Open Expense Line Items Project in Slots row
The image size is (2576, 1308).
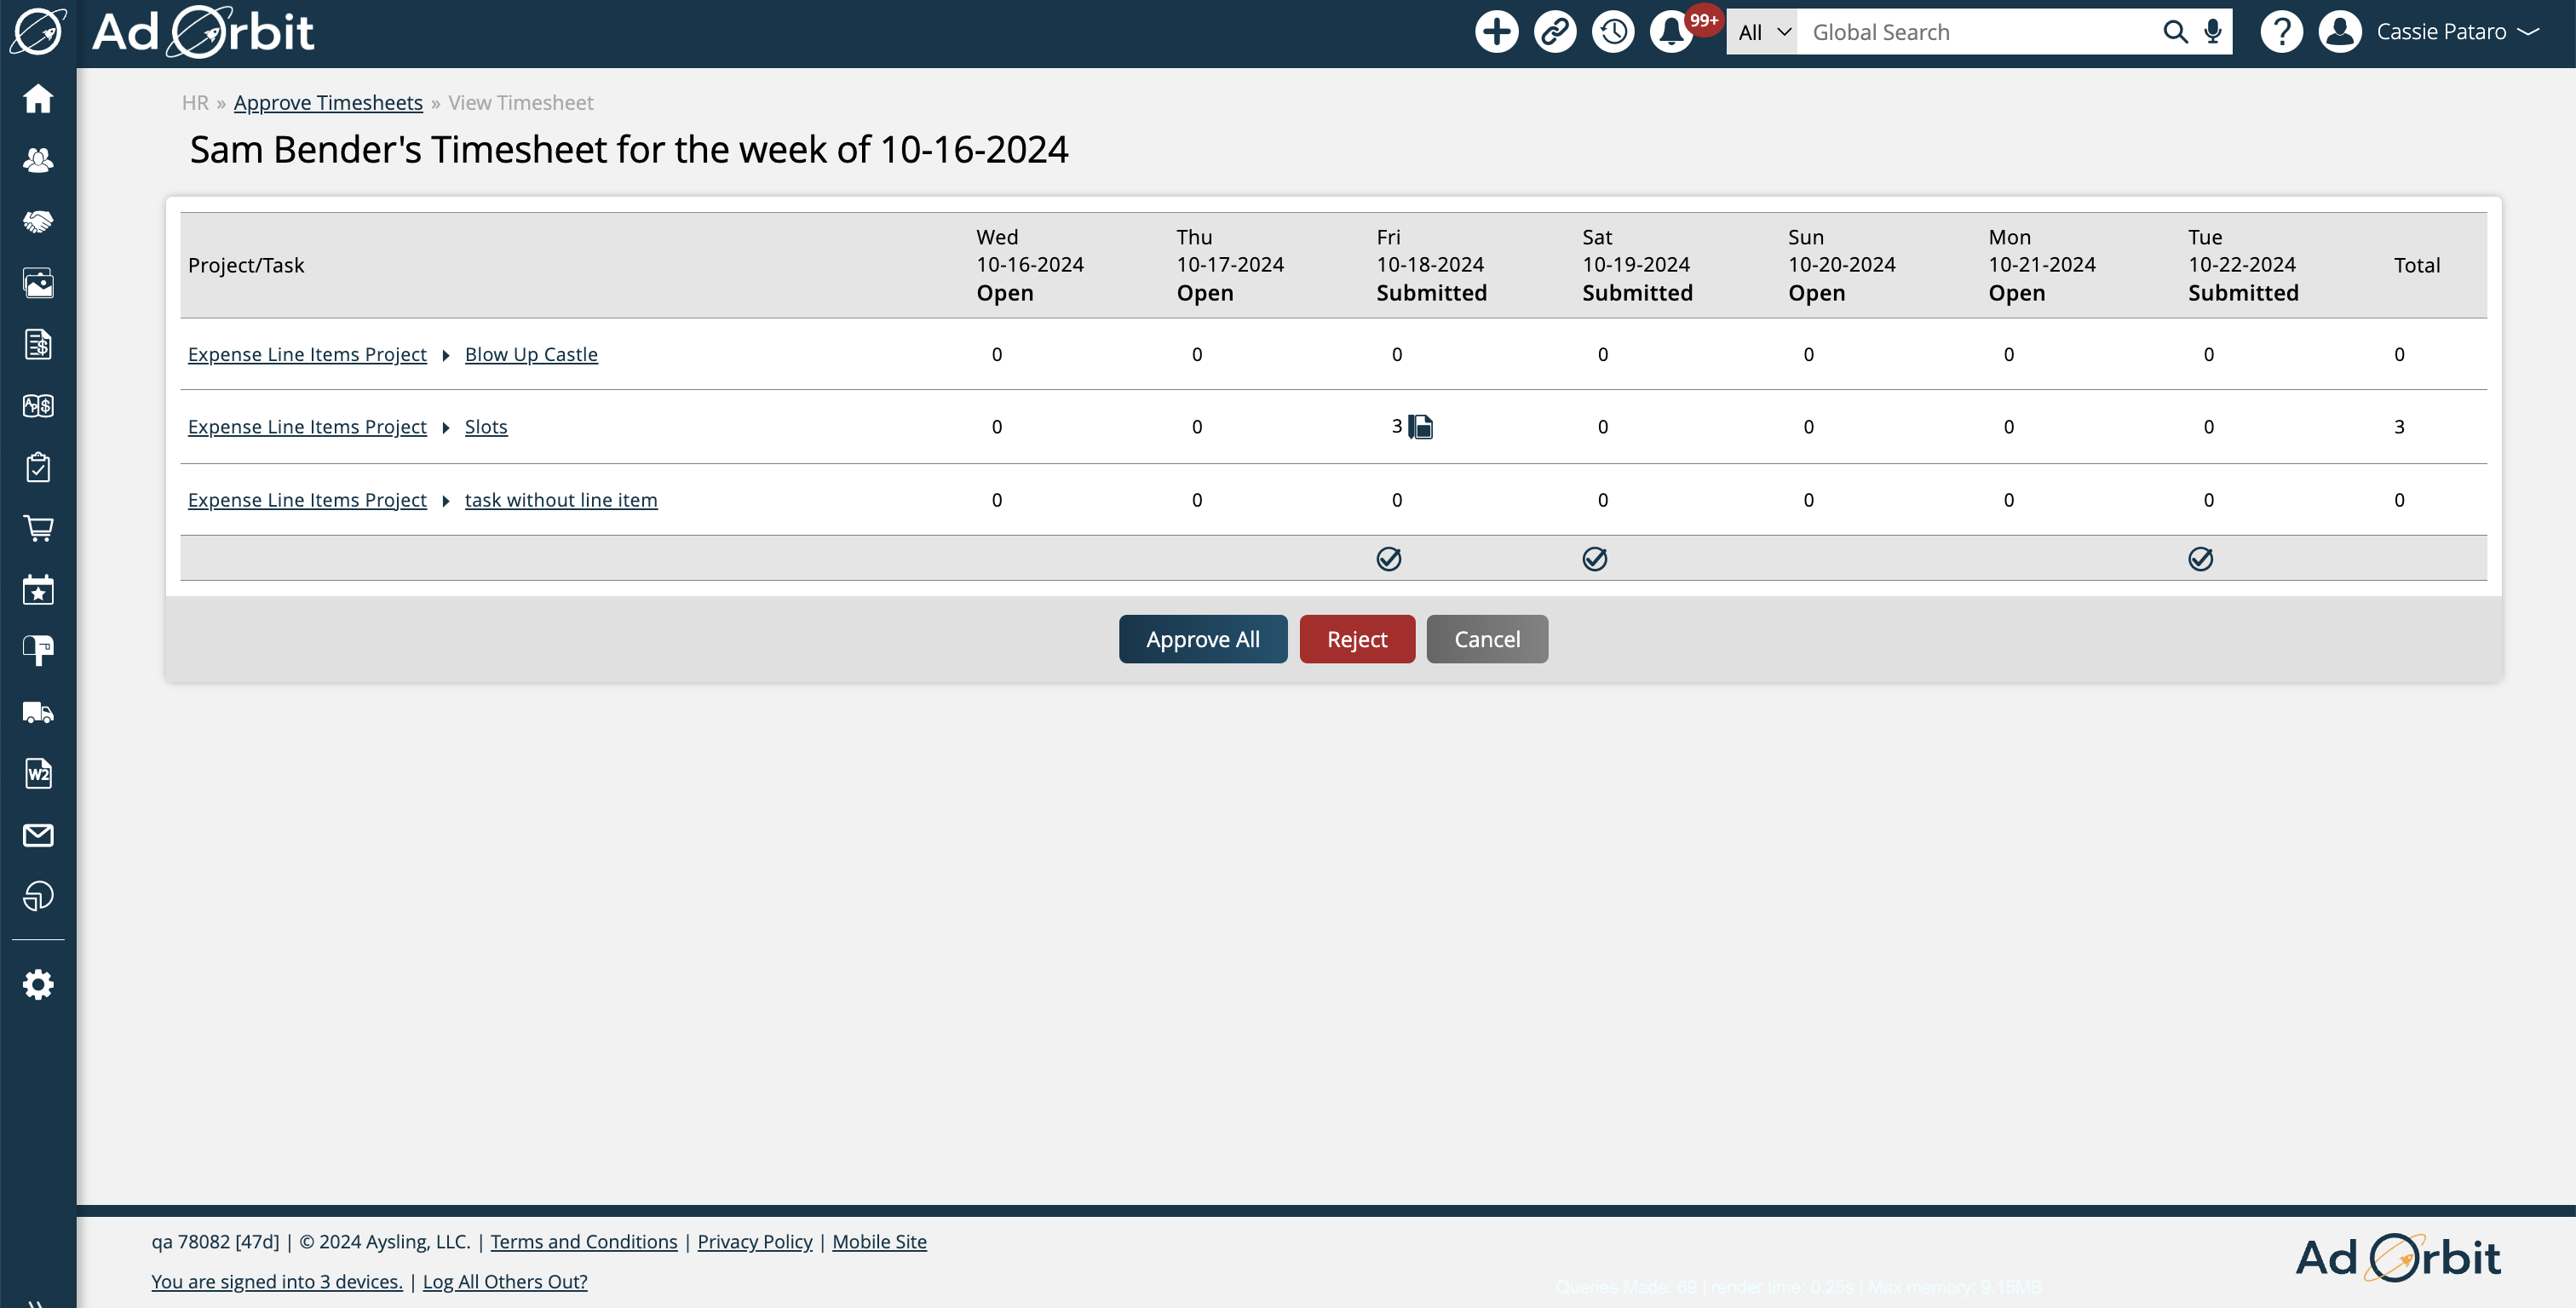tap(307, 427)
